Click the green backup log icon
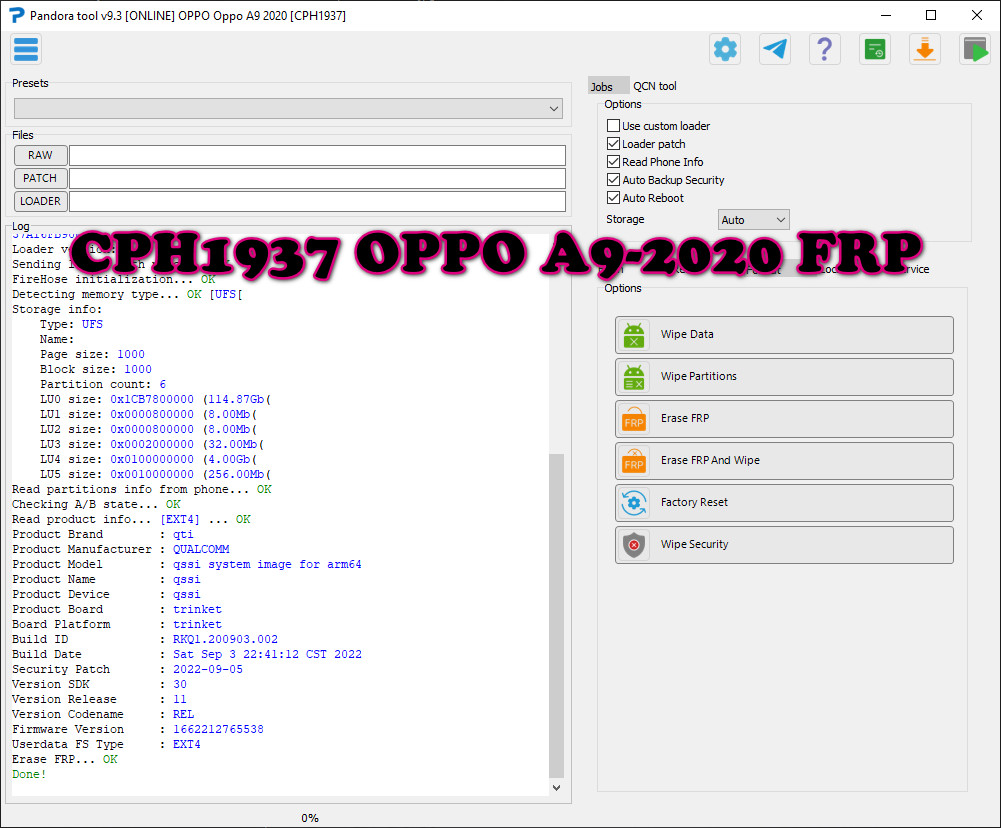Image resolution: width=1001 pixels, height=828 pixels. pos(874,48)
